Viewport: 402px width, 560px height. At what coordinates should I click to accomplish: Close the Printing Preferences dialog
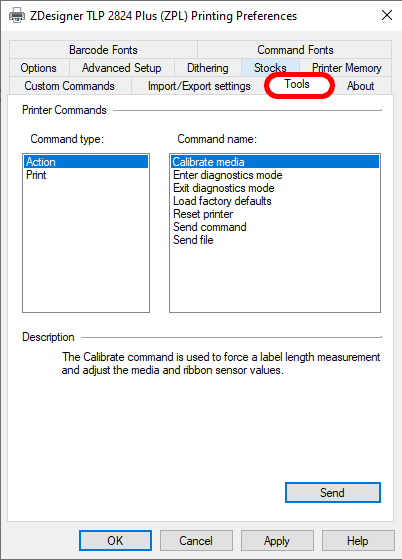click(x=387, y=15)
